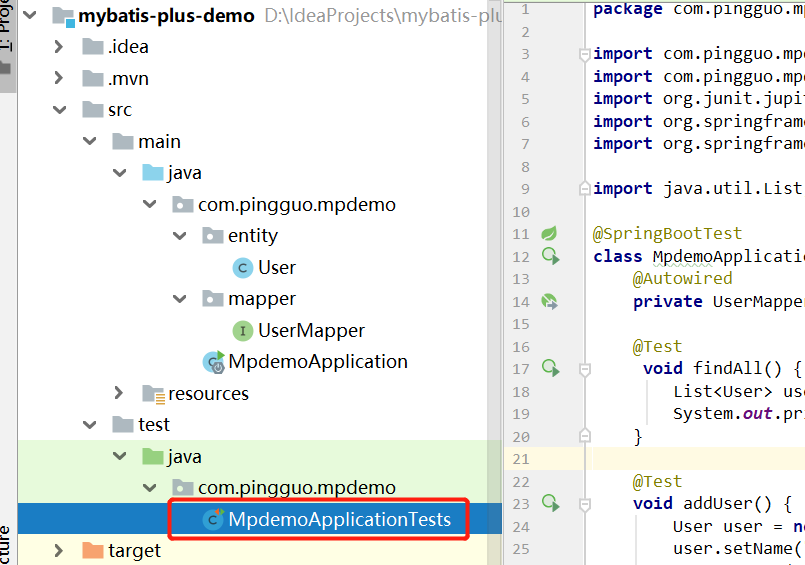This screenshot has width=805, height=565.
Task: Place cursor on empty line 21
Action: (x=698, y=459)
